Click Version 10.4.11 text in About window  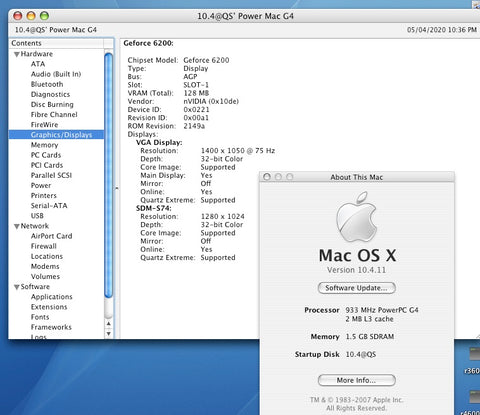point(356,270)
